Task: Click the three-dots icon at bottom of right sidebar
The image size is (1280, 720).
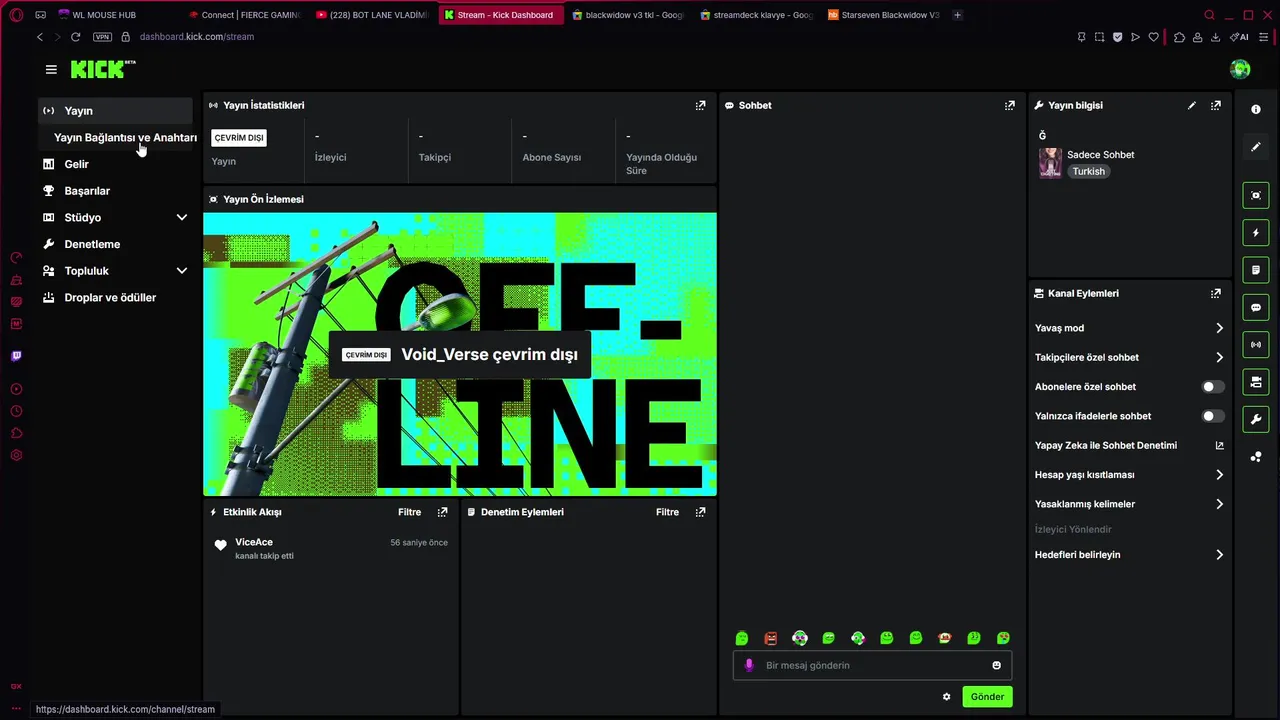Action: tap(1256, 457)
